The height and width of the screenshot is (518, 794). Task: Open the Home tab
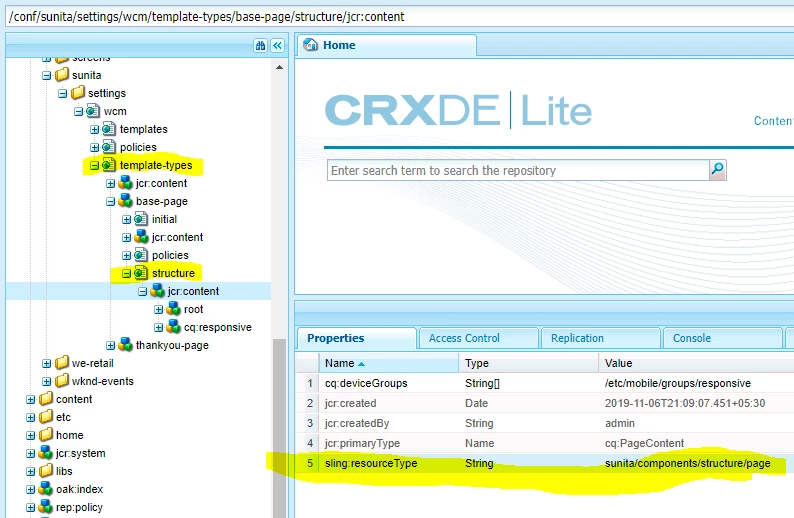click(386, 45)
